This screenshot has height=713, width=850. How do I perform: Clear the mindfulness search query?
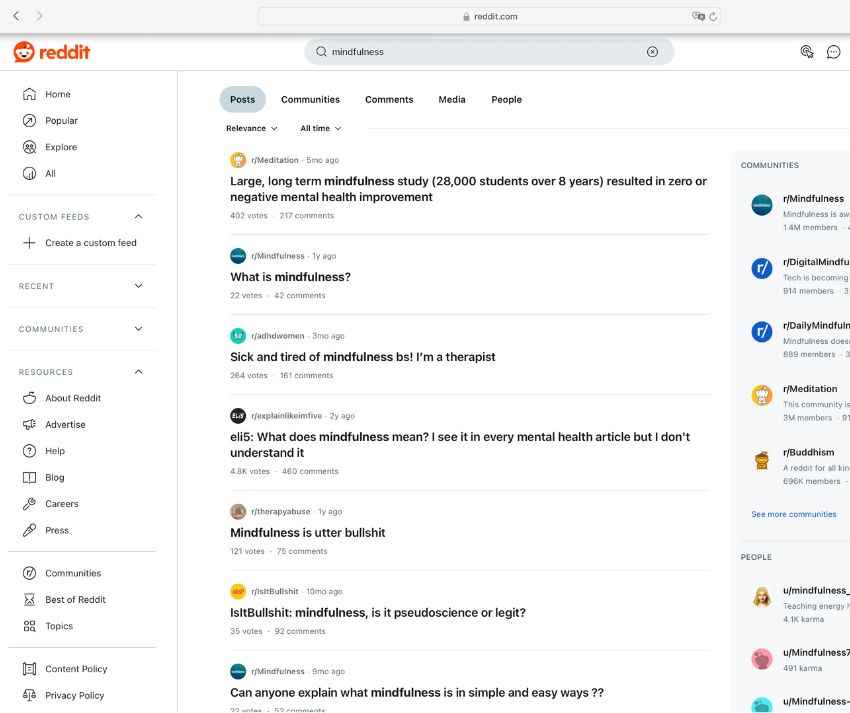[652, 52]
